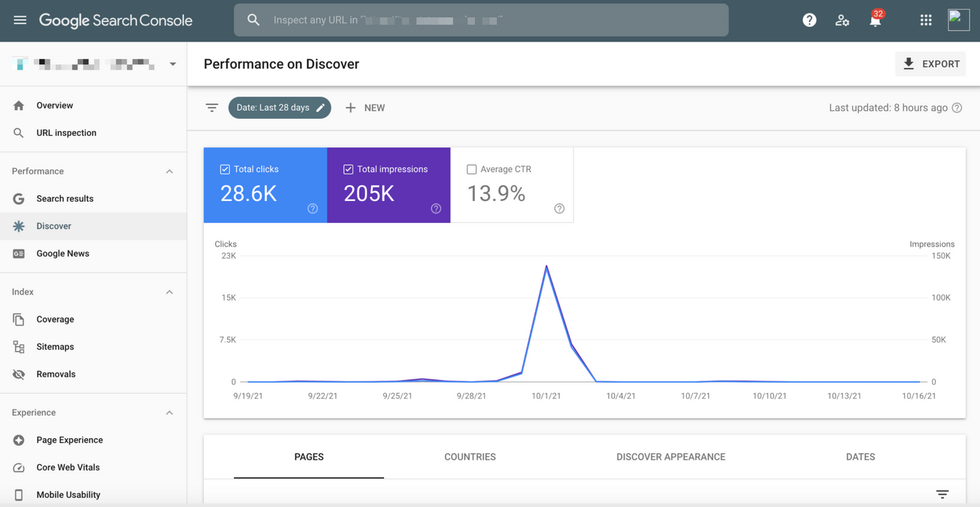Switch to the Countries tab
The image size is (980, 507).
click(x=470, y=457)
